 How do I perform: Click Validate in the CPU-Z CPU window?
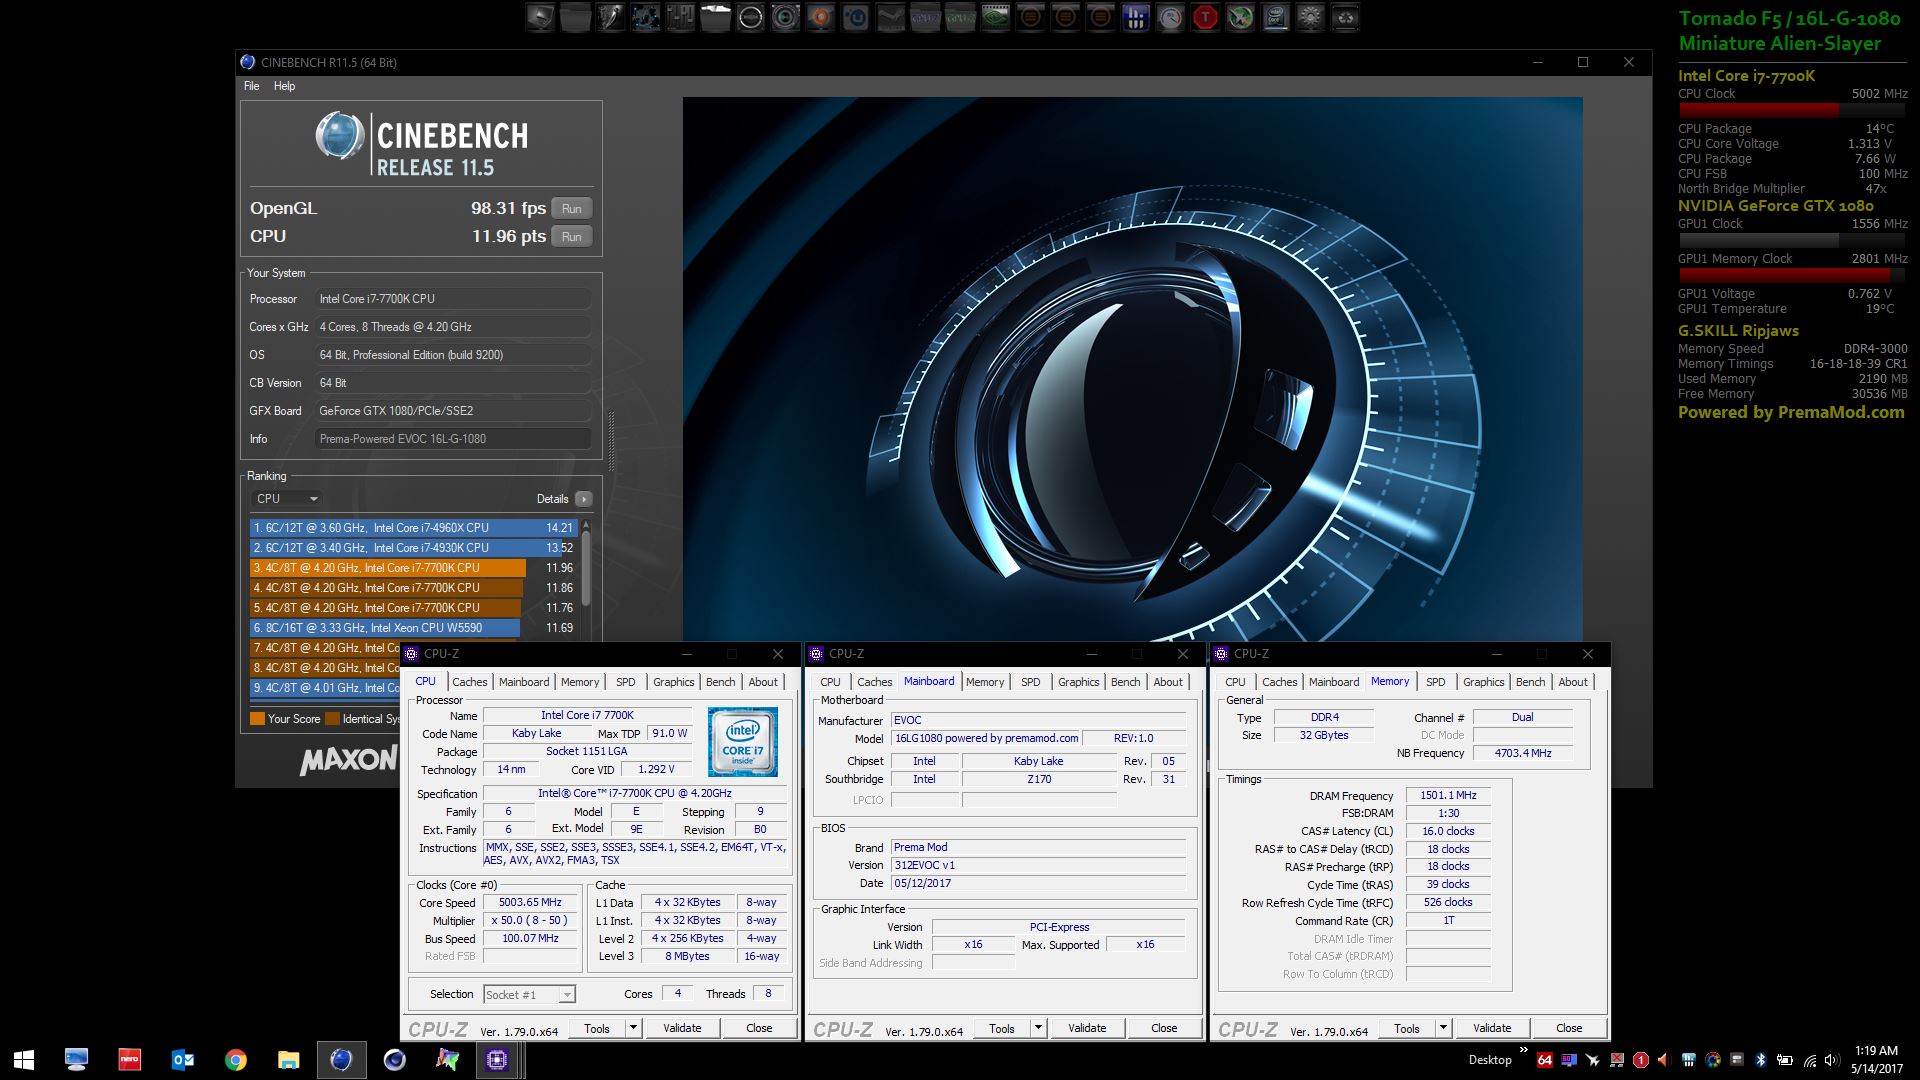tap(682, 1028)
